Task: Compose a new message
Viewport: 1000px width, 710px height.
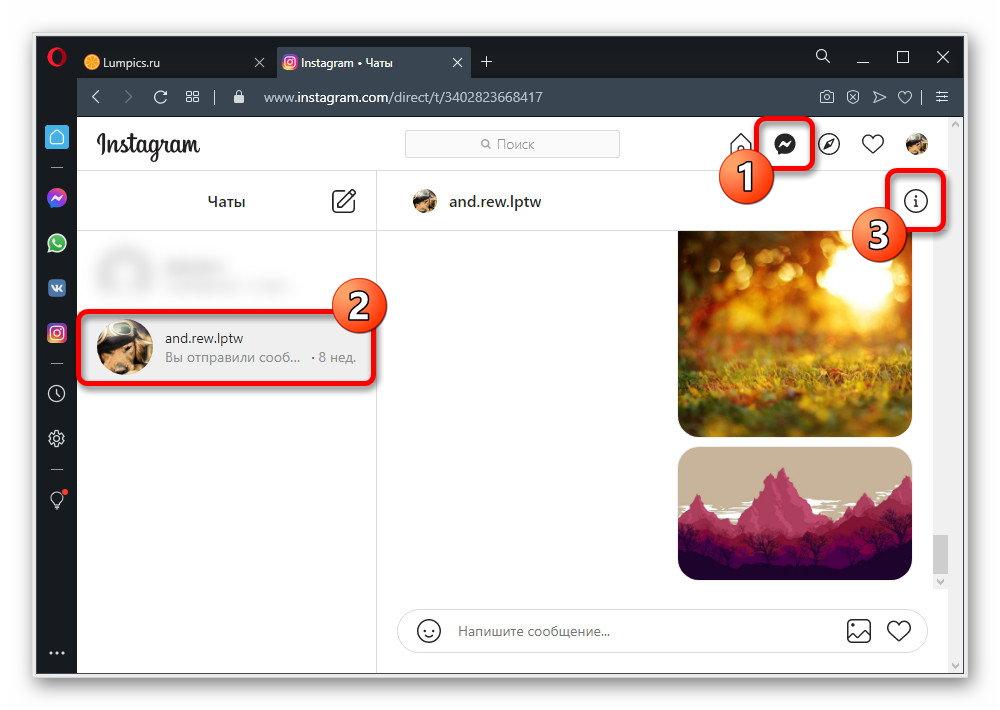Action: [344, 201]
